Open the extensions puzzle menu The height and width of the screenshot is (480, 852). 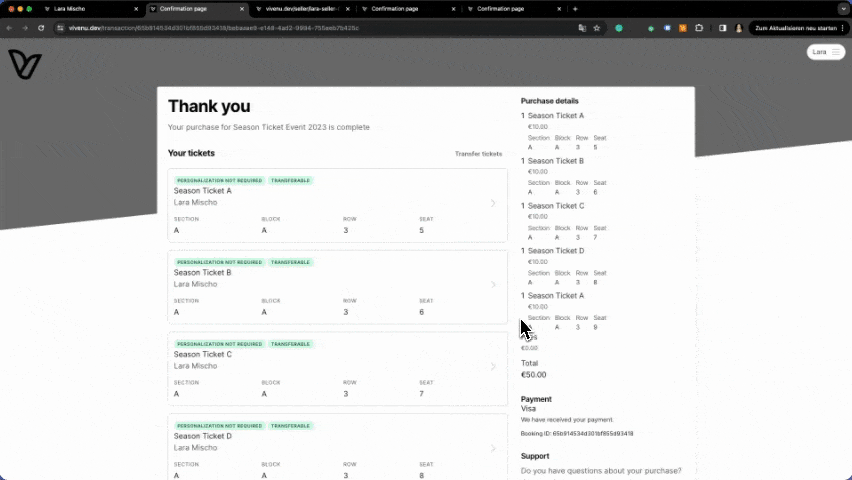tap(699, 28)
